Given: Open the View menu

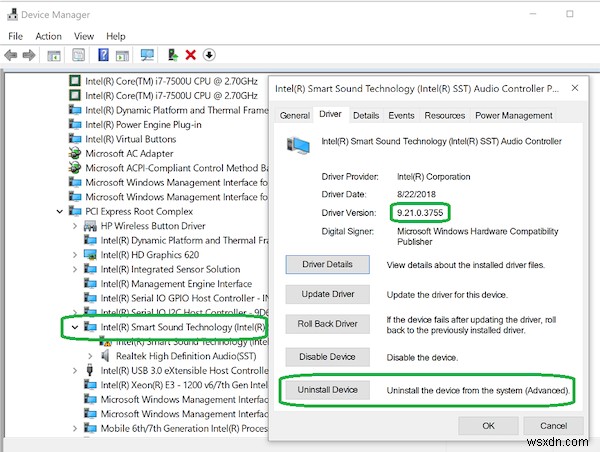Looking at the screenshot, I should (x=84, y=36).
